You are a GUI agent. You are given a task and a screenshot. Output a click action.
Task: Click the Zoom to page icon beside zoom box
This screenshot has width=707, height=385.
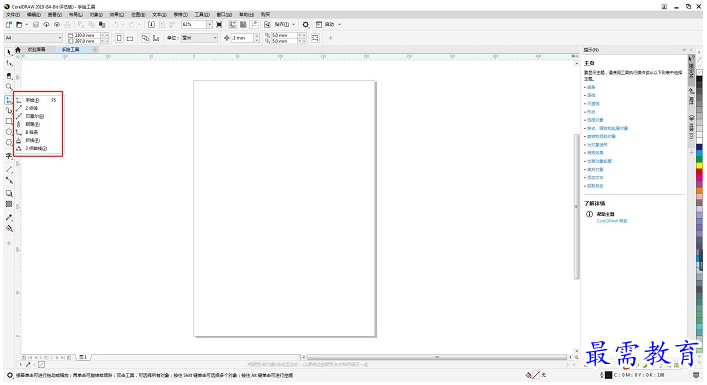220,24
